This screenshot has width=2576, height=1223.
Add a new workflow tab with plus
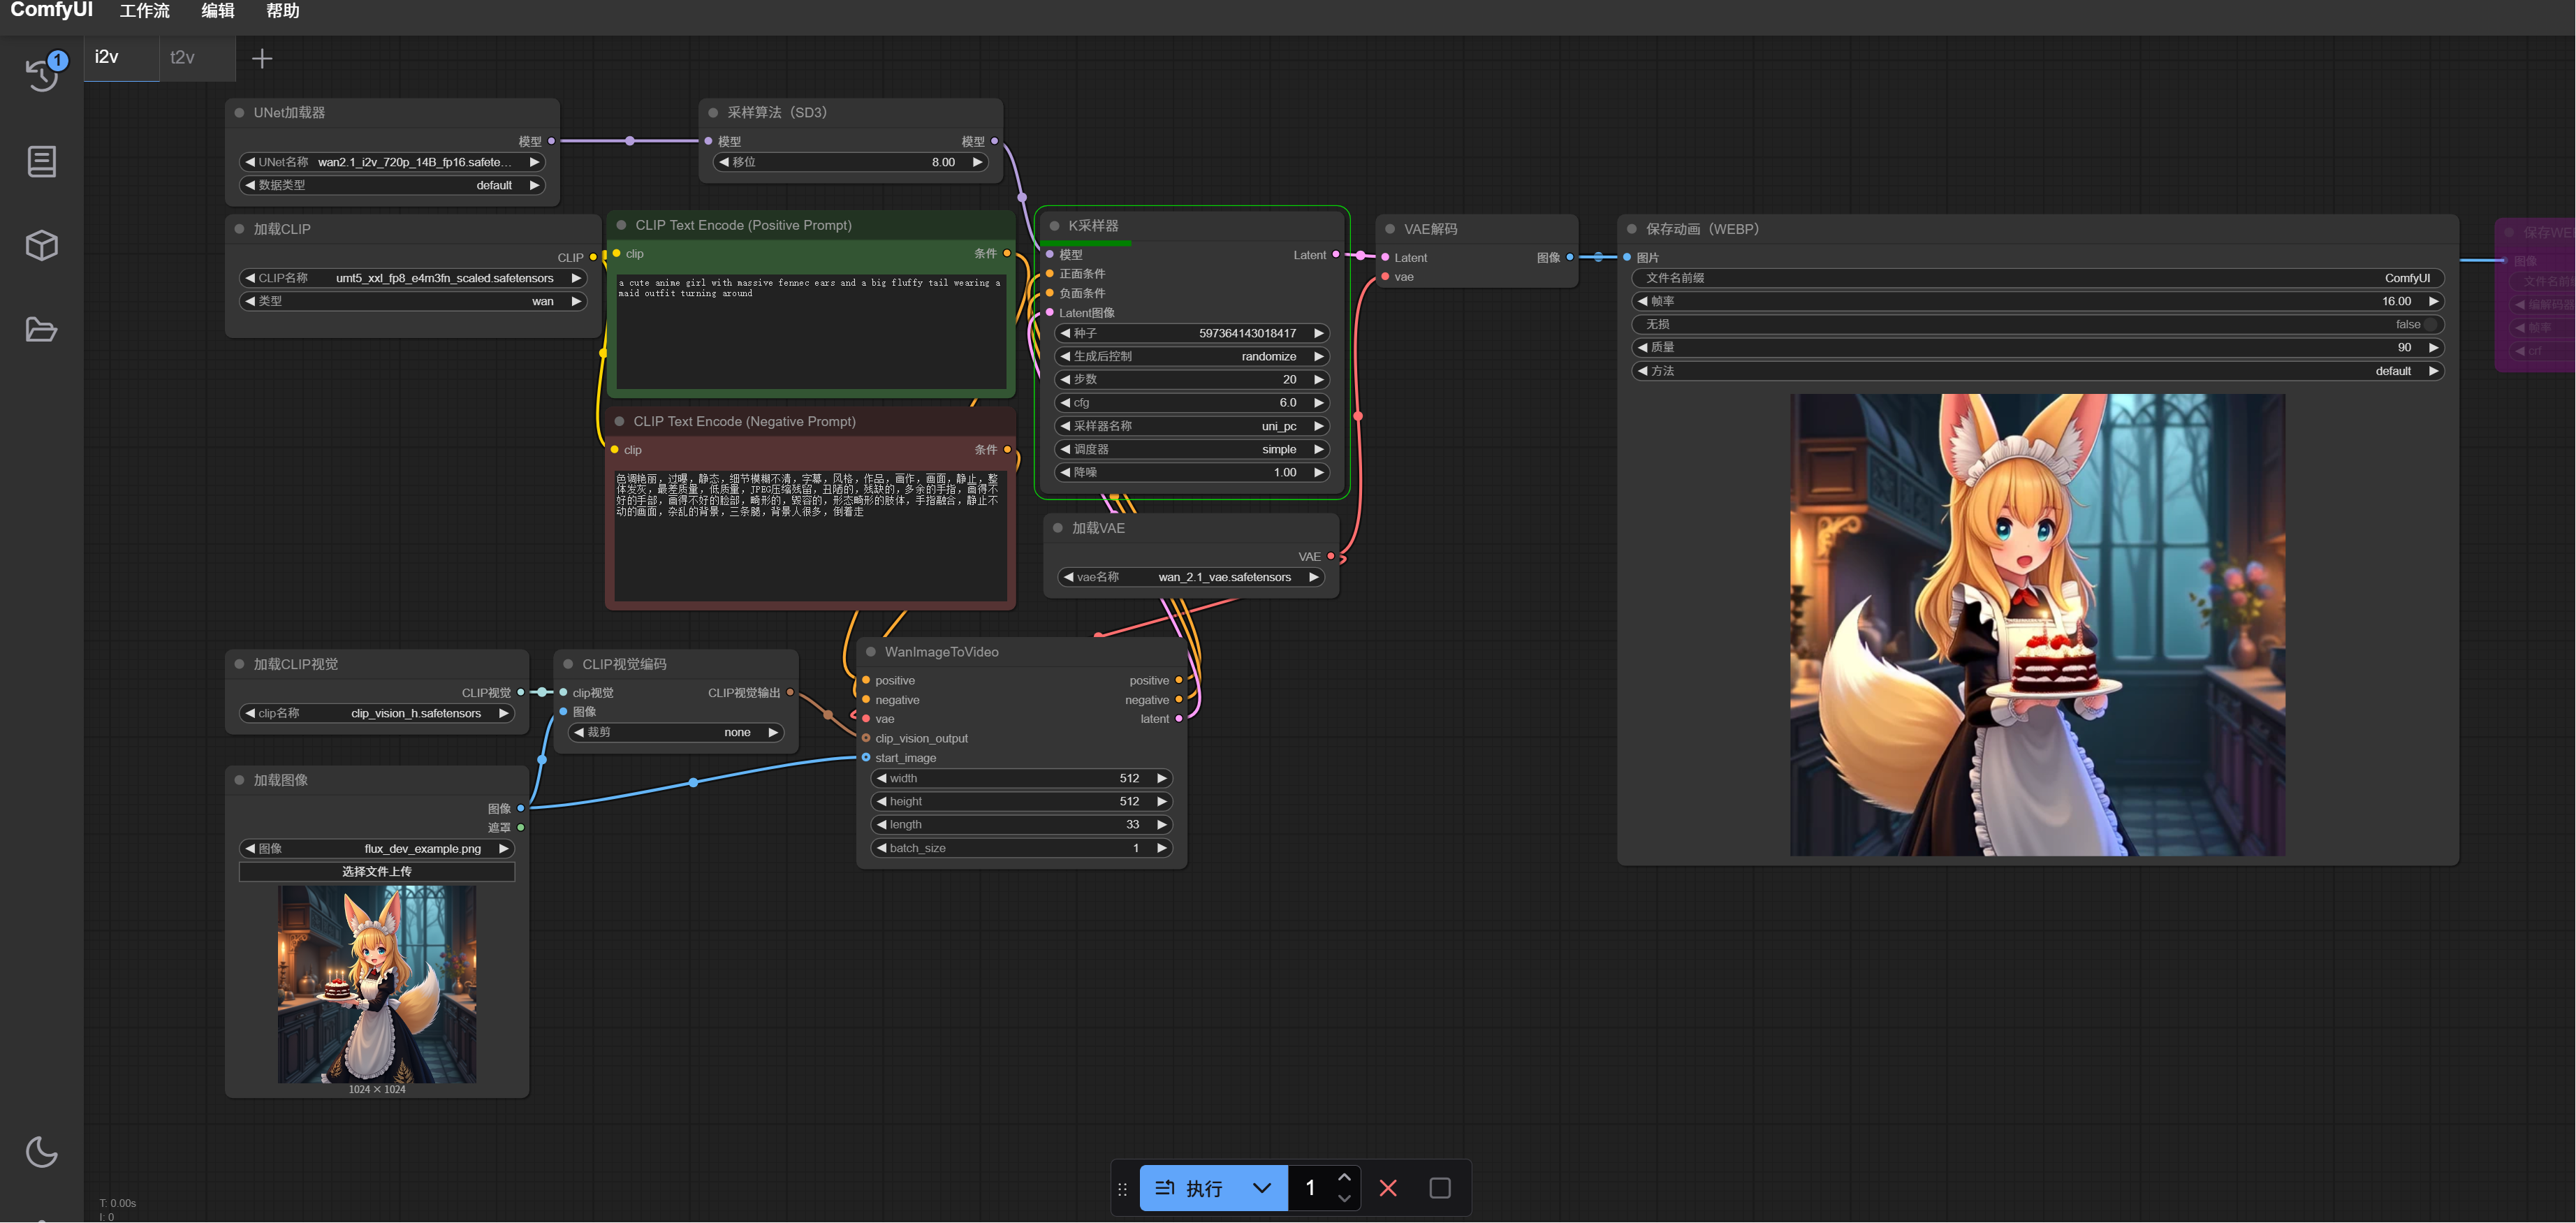click(x=262, y=58)
